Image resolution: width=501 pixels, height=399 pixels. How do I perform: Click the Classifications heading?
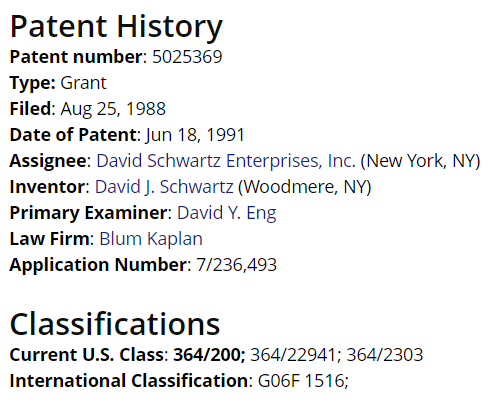tap(115, 324)
